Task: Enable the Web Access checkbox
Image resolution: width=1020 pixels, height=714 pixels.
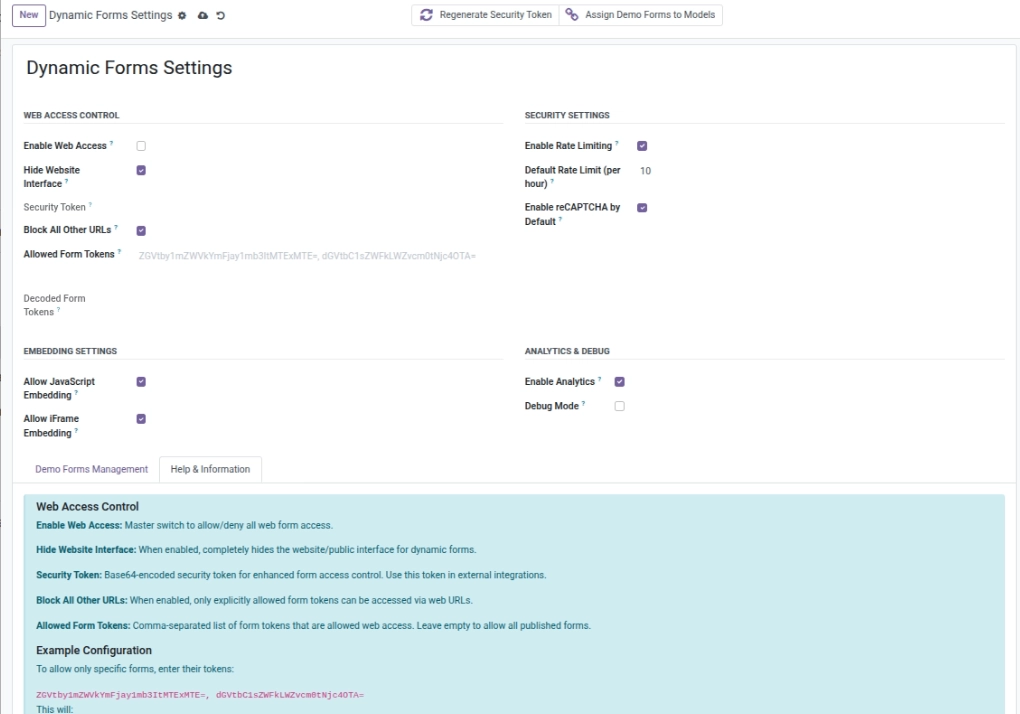Action: pos(141,146)
